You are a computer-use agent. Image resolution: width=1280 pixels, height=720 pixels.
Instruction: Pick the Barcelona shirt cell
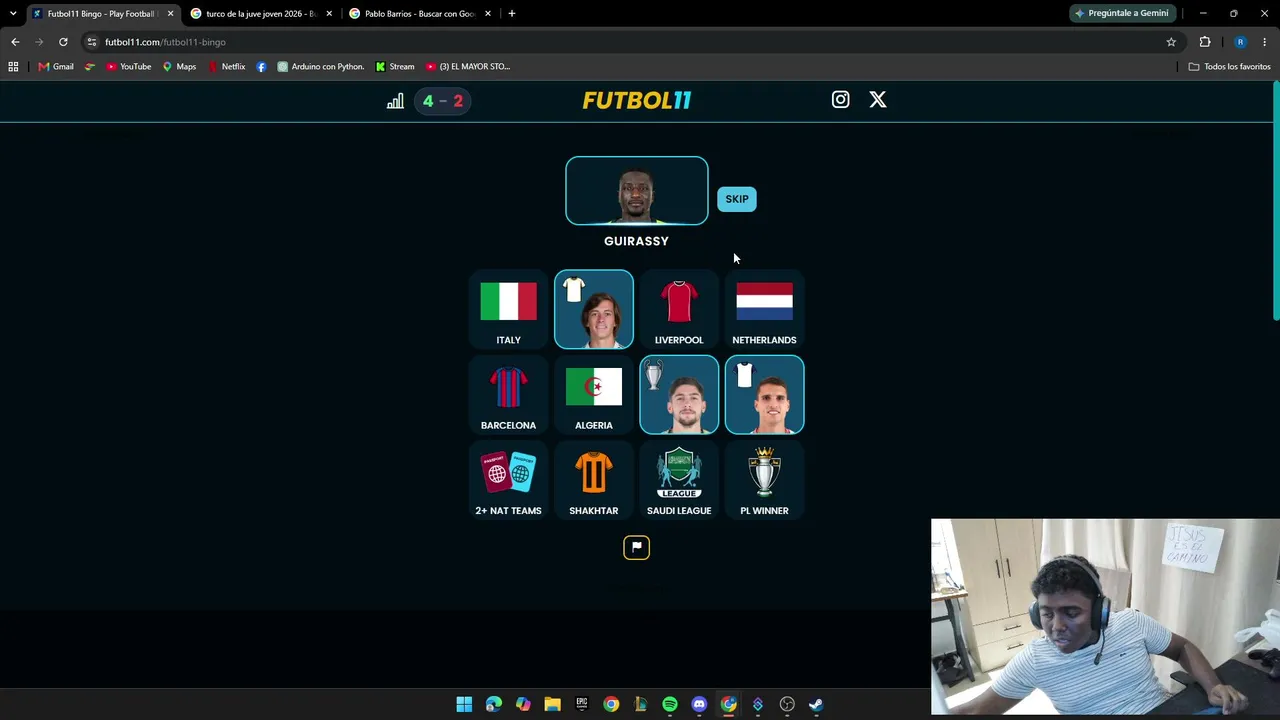tap(508, 395)
